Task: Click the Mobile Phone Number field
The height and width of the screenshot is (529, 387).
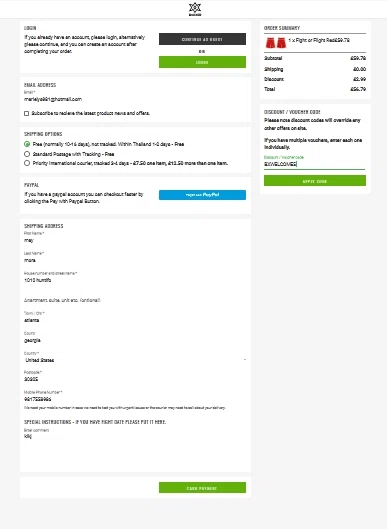Action: (135, 399)
